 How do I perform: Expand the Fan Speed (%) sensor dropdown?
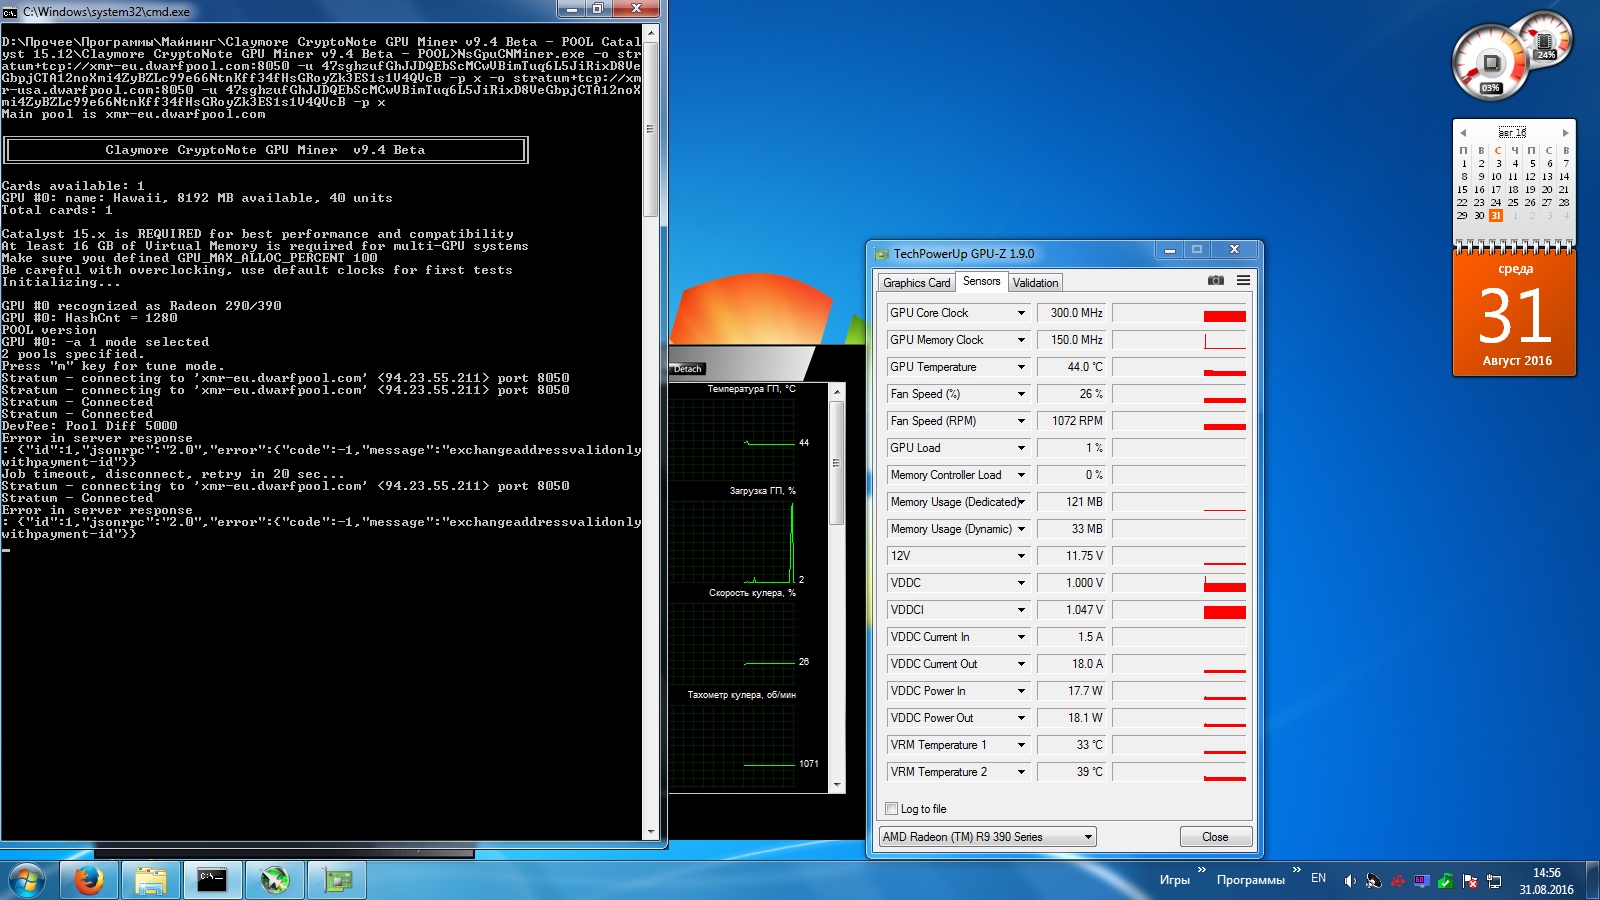click(x=1021, y=394)
